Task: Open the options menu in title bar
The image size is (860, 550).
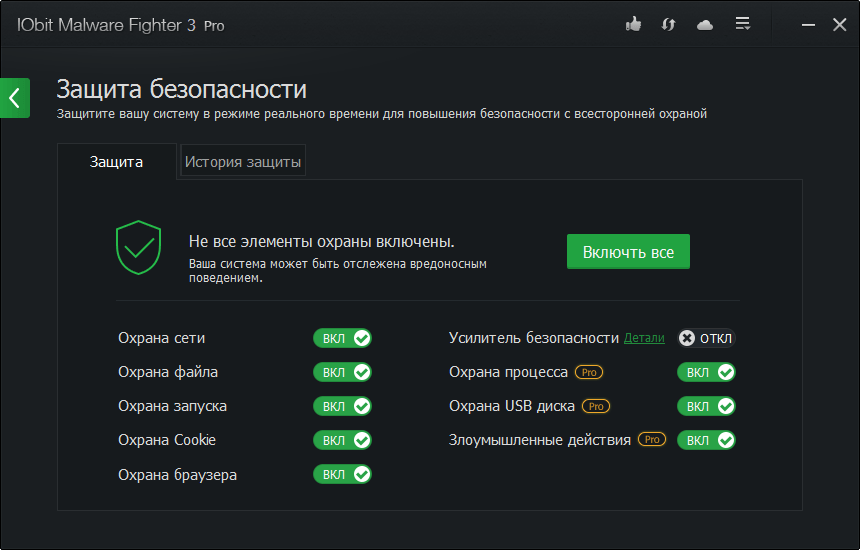Action: (x=742, y=24)
